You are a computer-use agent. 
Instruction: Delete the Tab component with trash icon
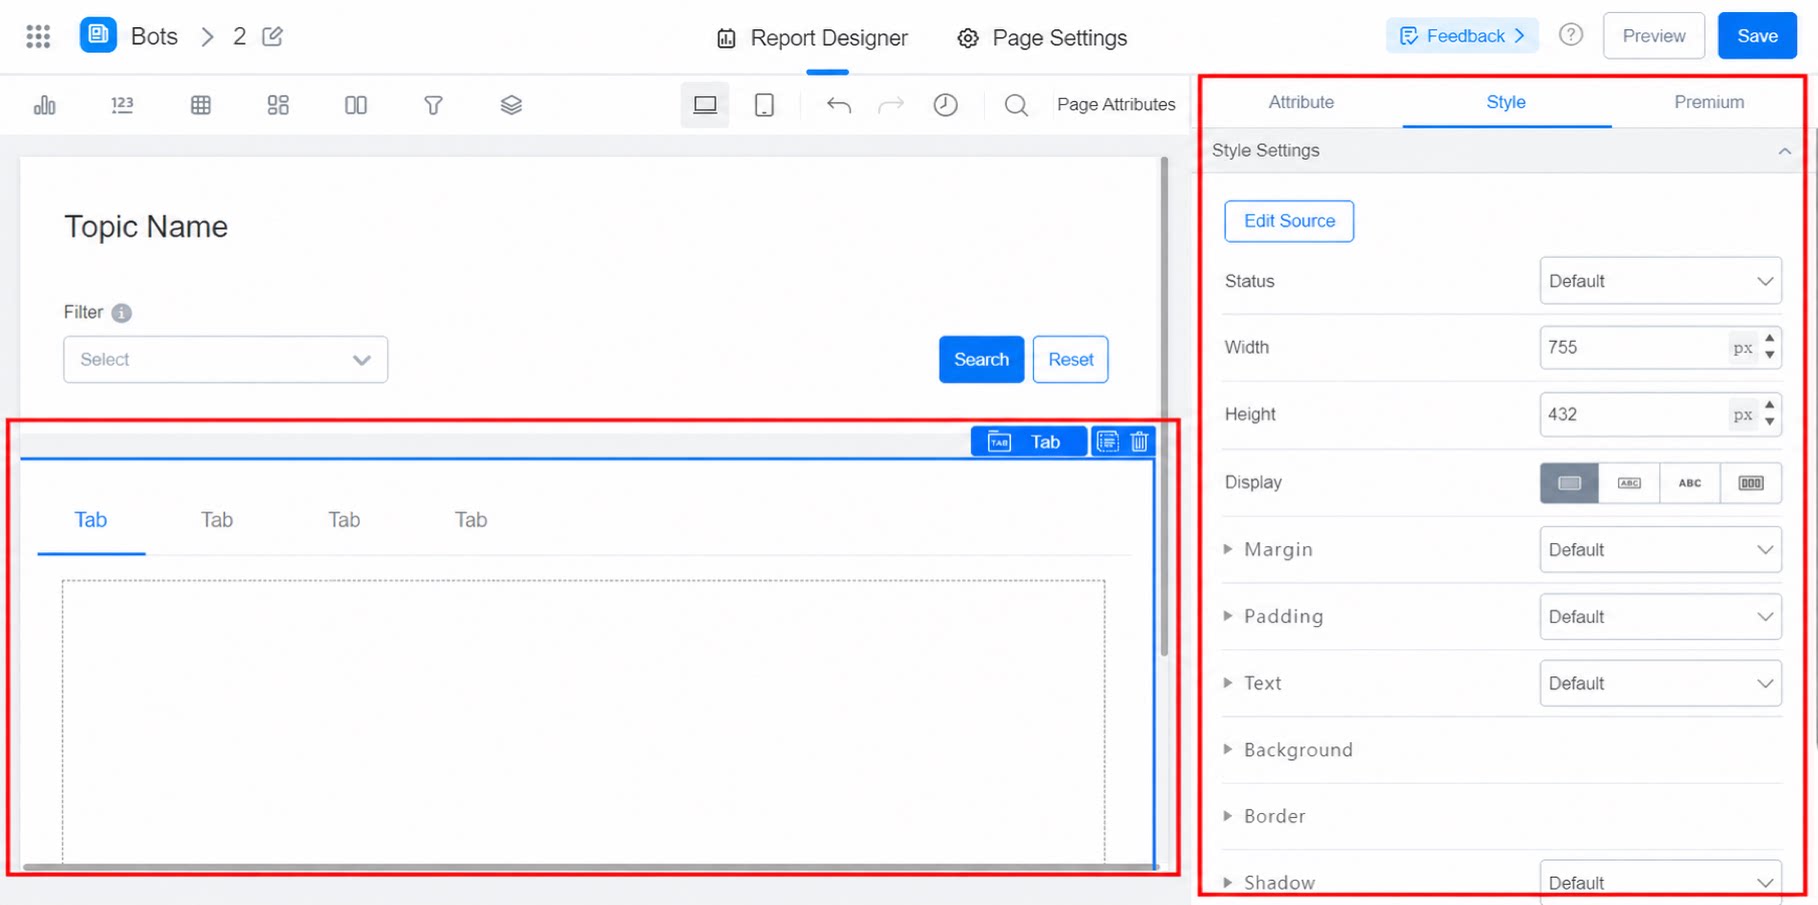pyautogui.click(x=1139, y=441)
